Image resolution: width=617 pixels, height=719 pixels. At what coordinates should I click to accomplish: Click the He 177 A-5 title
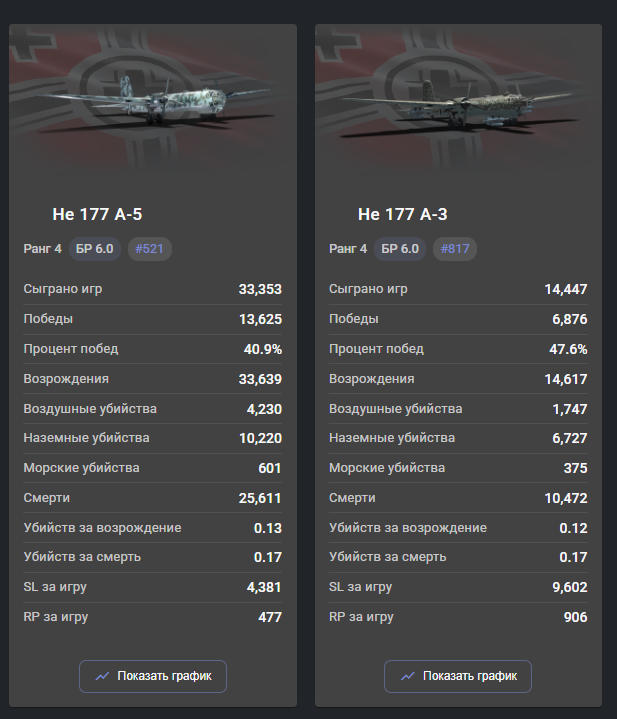(x=104, y=214)
